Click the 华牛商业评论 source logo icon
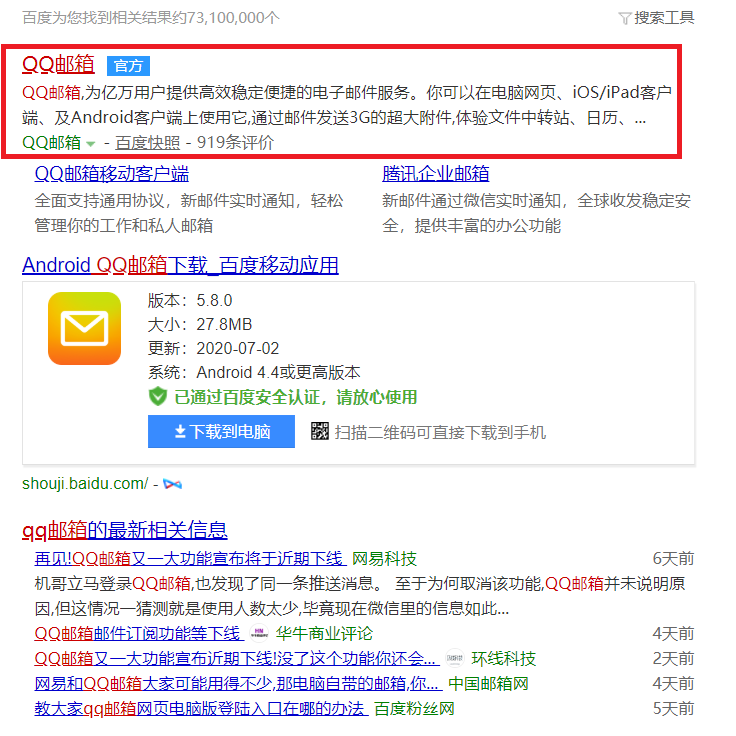 259,634
